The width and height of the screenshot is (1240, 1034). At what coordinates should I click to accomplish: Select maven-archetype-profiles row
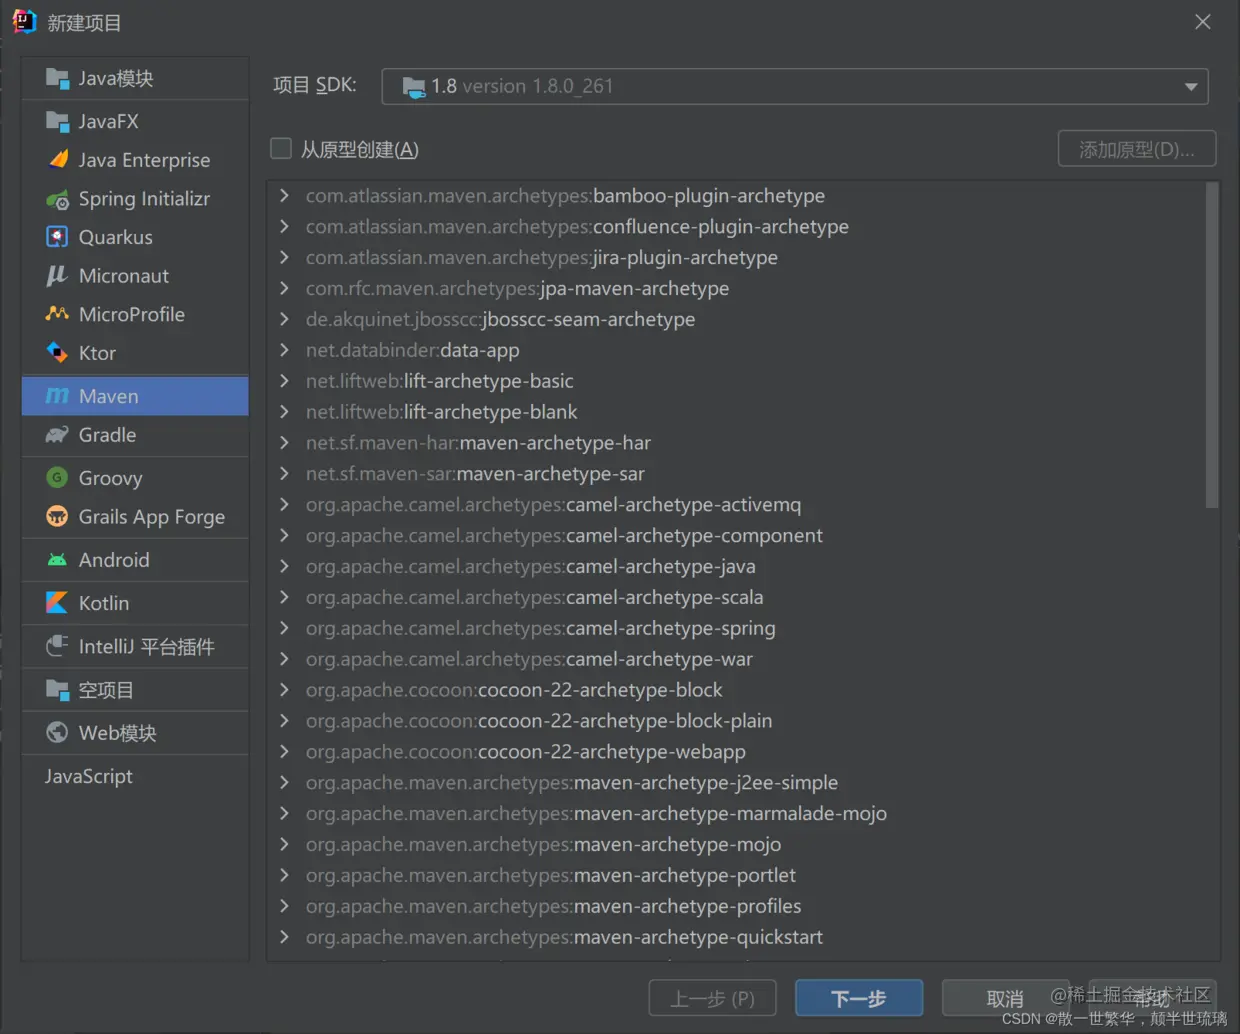tap(736, 906)
